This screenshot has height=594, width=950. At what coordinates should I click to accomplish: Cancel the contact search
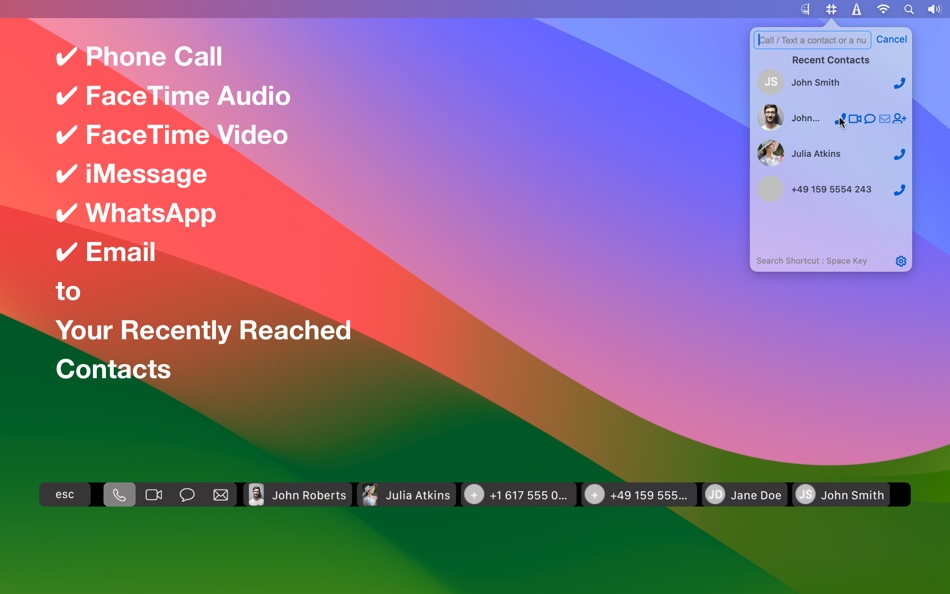tap(891, 39)
